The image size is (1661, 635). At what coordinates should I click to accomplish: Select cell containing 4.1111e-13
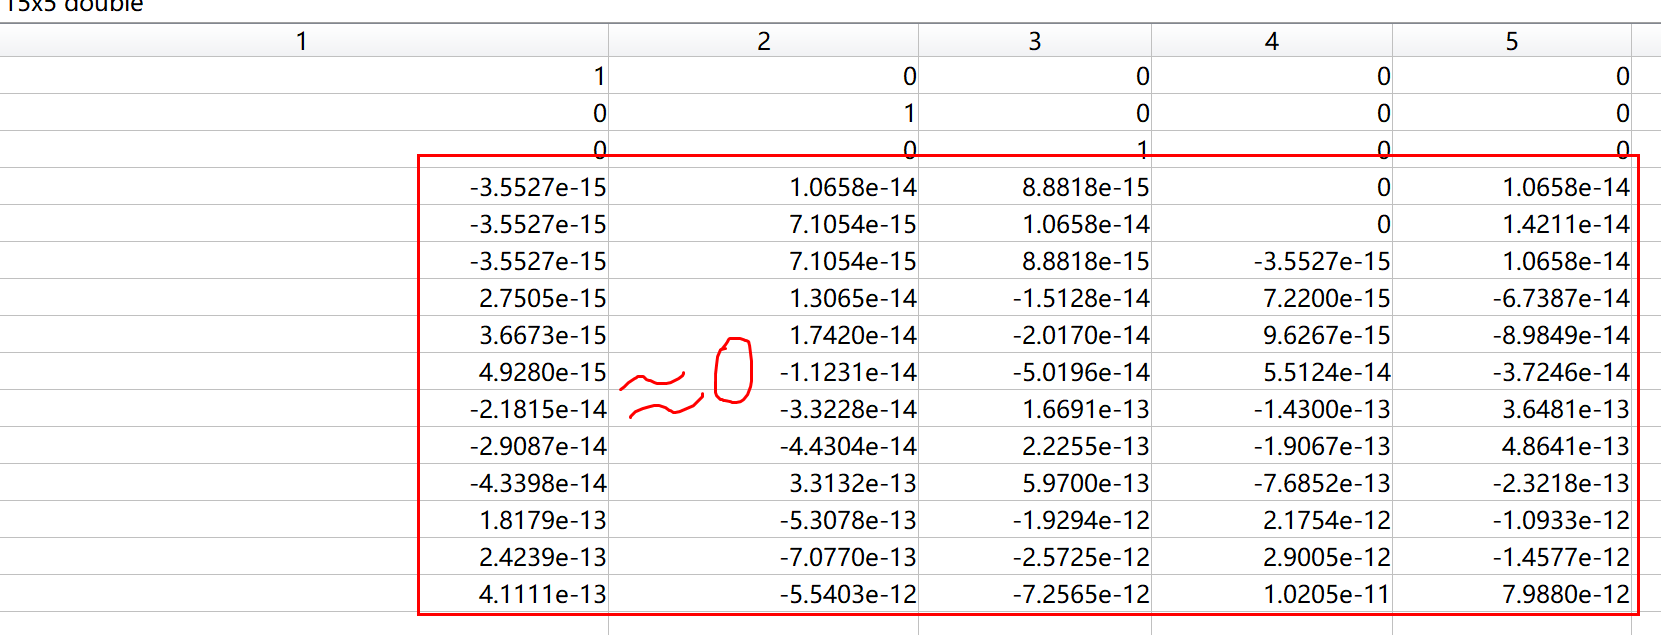304,594
